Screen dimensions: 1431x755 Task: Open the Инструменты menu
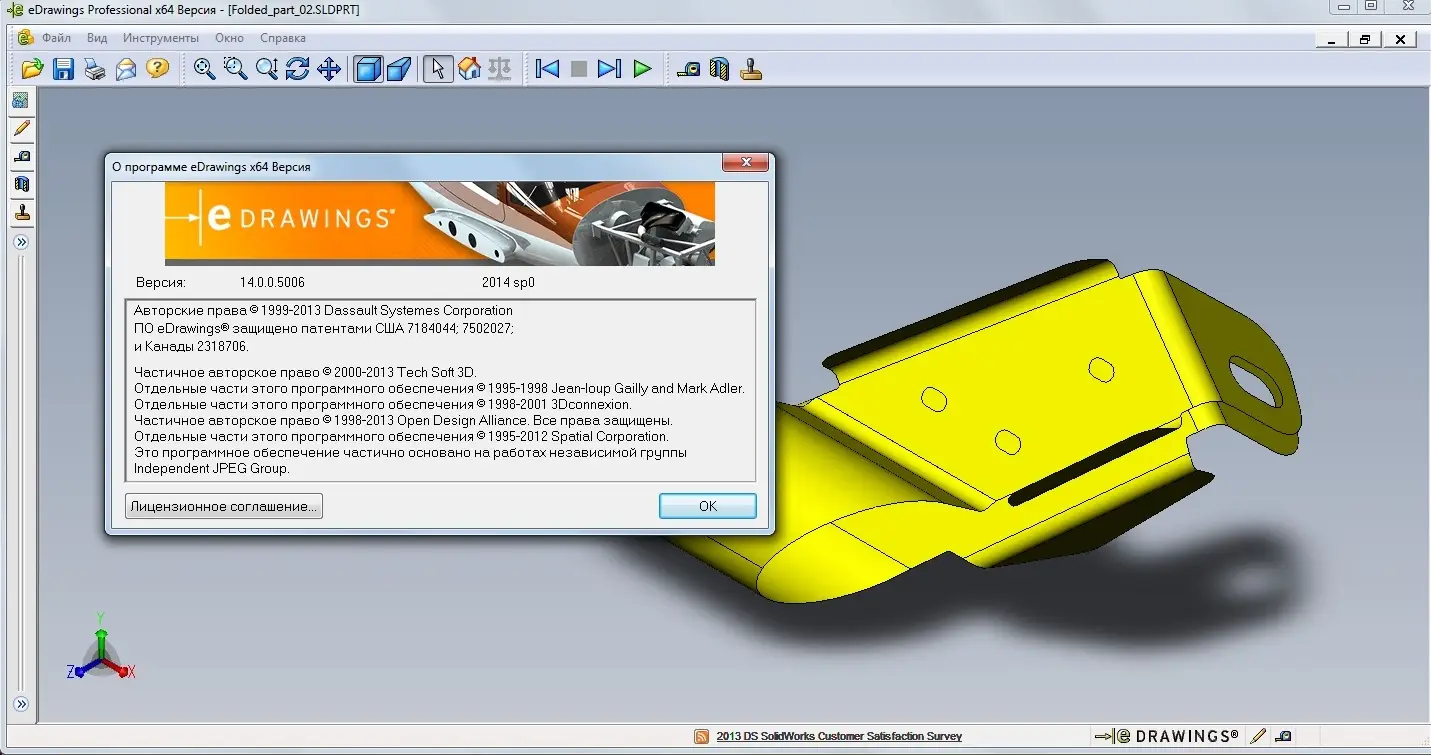(x=162, y=38)
